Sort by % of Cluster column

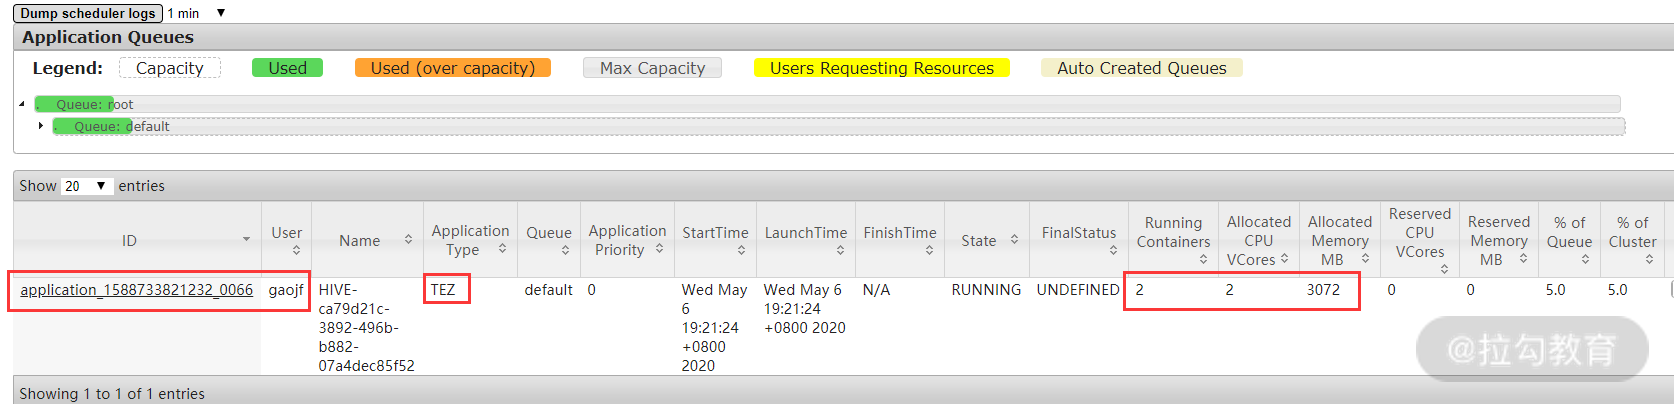1632,240
